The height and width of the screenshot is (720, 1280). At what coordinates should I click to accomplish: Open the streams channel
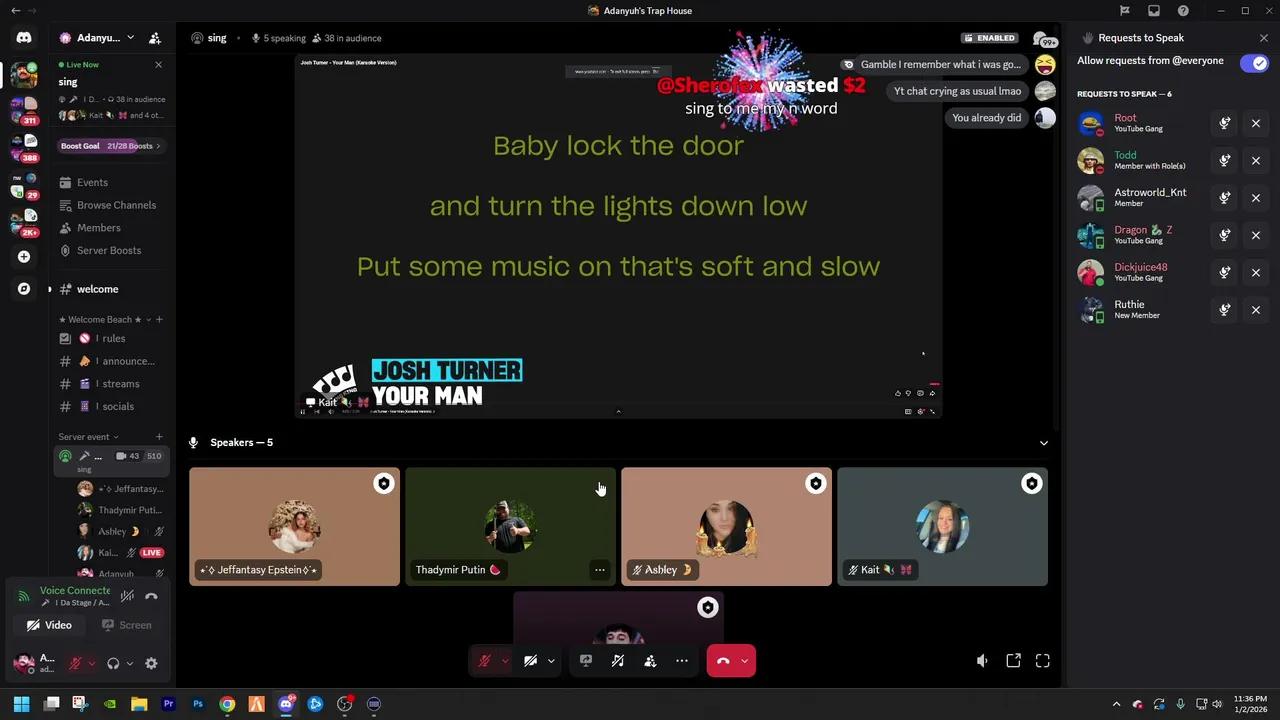pyautogui.click(x=111, y=384)
